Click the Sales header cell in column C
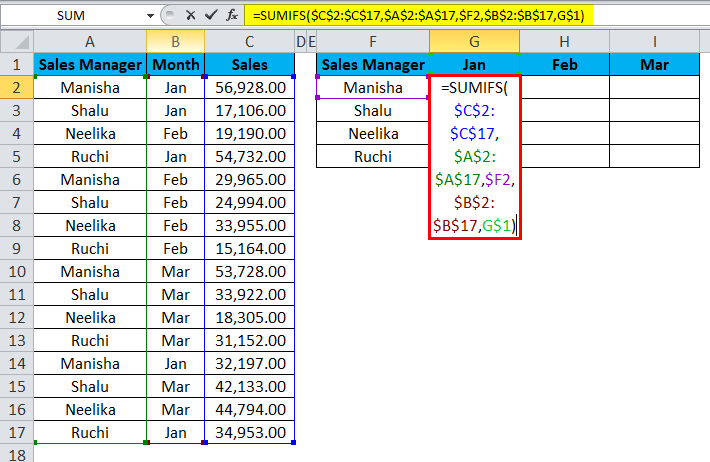Viewport: 710px width, 462px height. 249,64
